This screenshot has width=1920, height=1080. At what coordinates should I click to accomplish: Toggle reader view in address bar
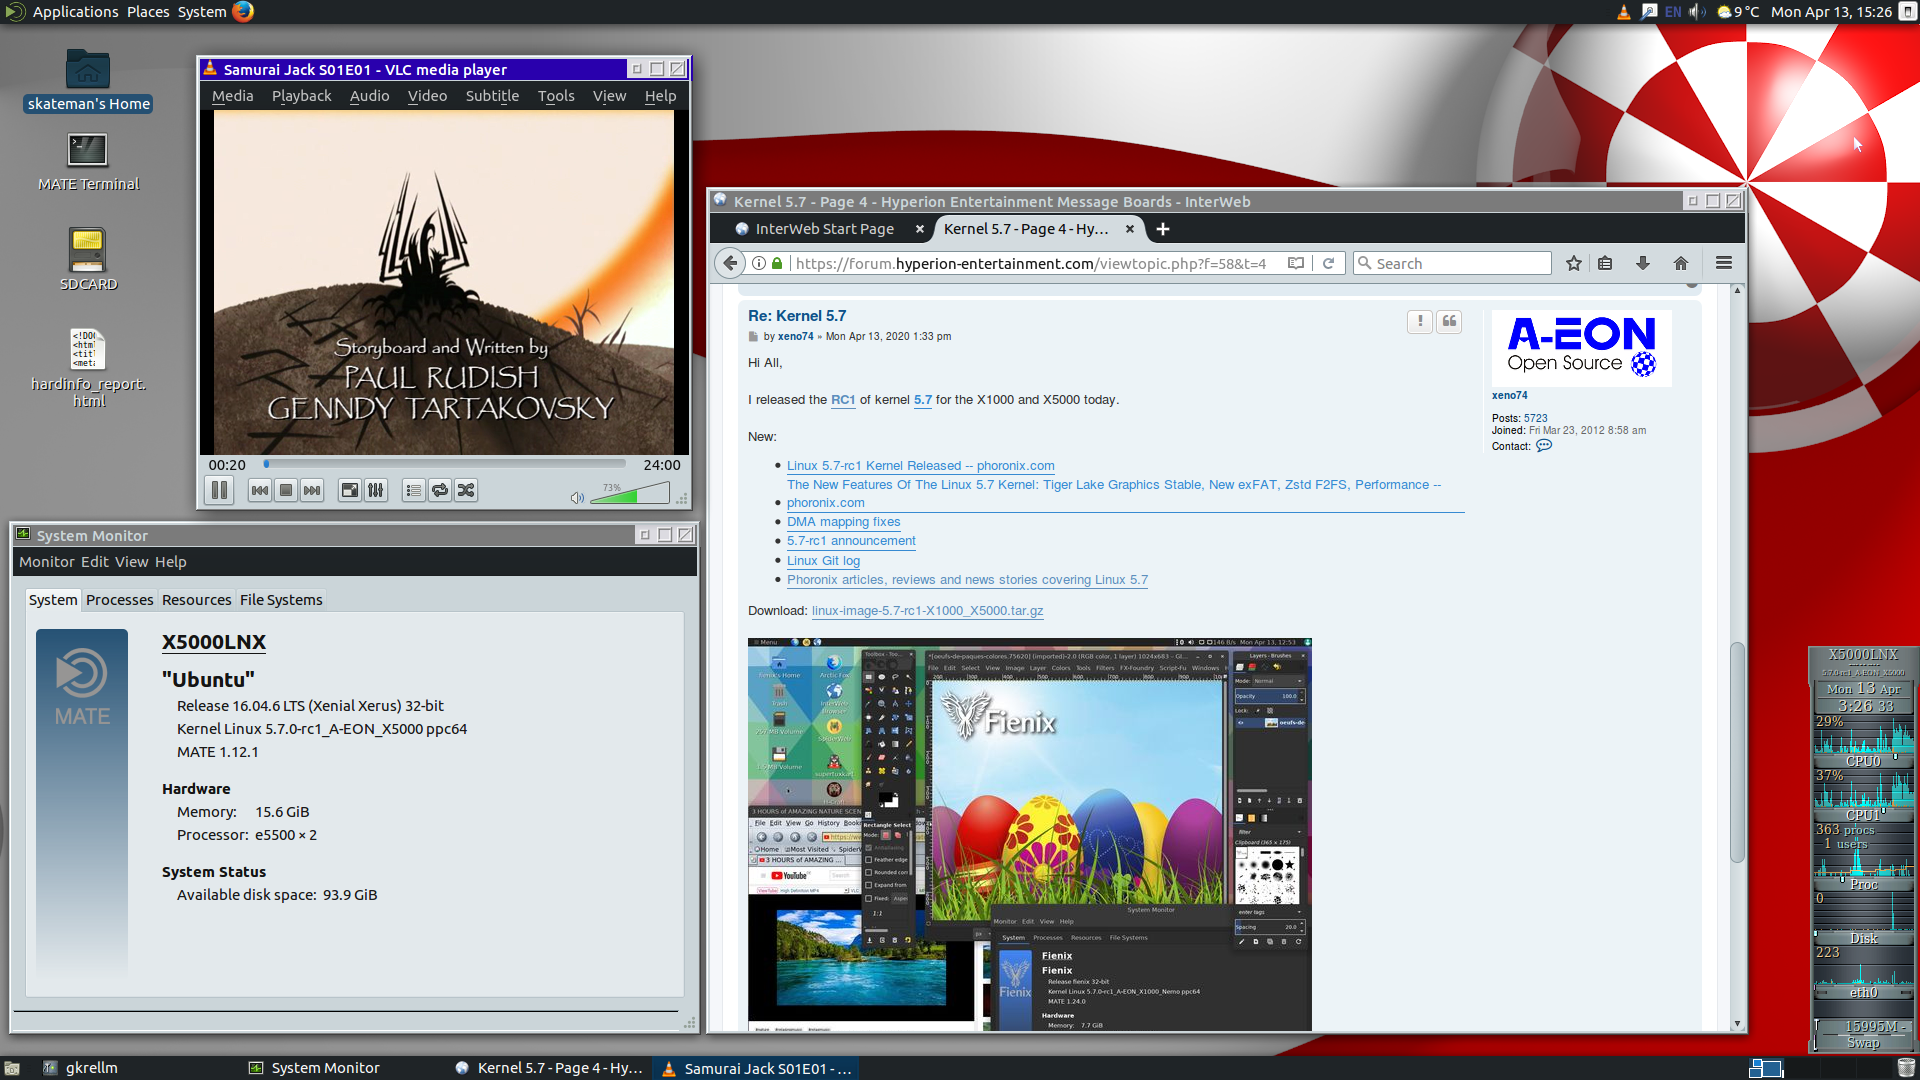click(1296, 263)
